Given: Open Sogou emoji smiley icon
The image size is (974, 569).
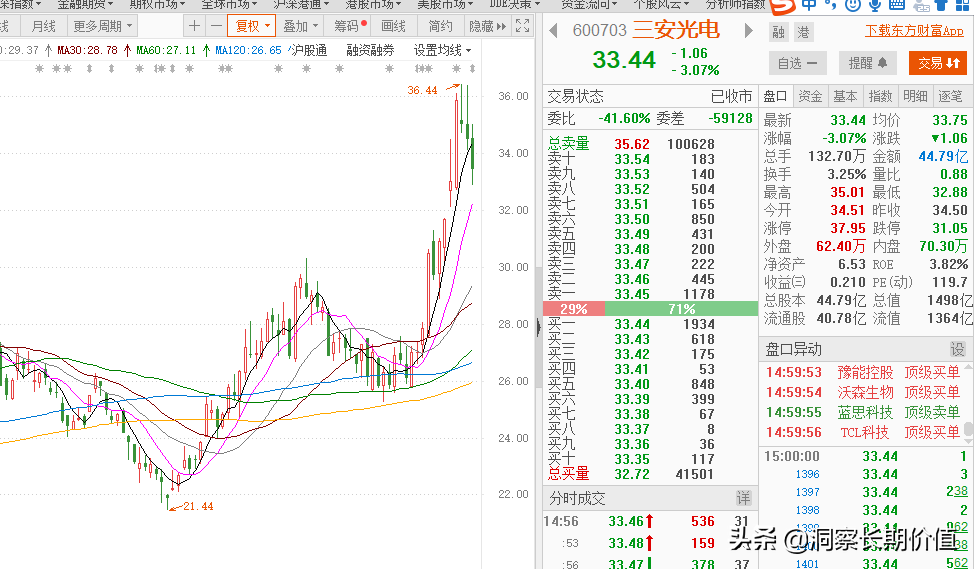Looking at the screenshot, I should click(853, 5).
